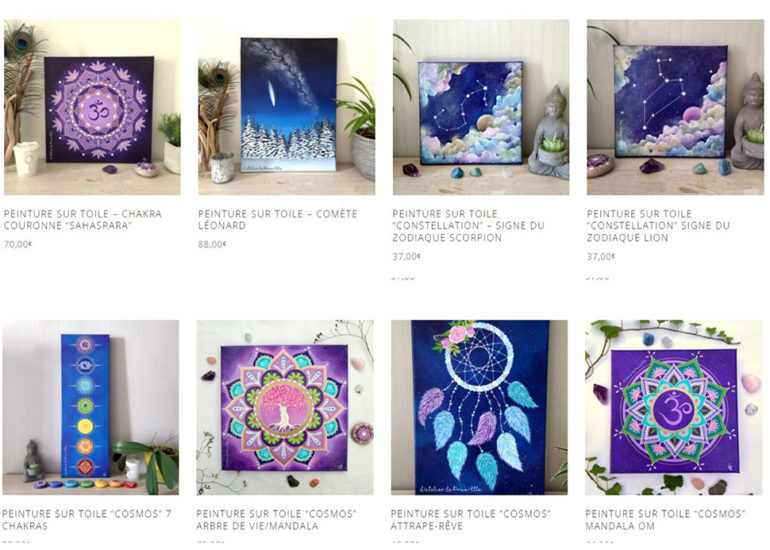The height and width of the screenshot is (550, 770).
Task: Open the Signe du Zodiaque Lion title link
Action: [x=658, y=225]
